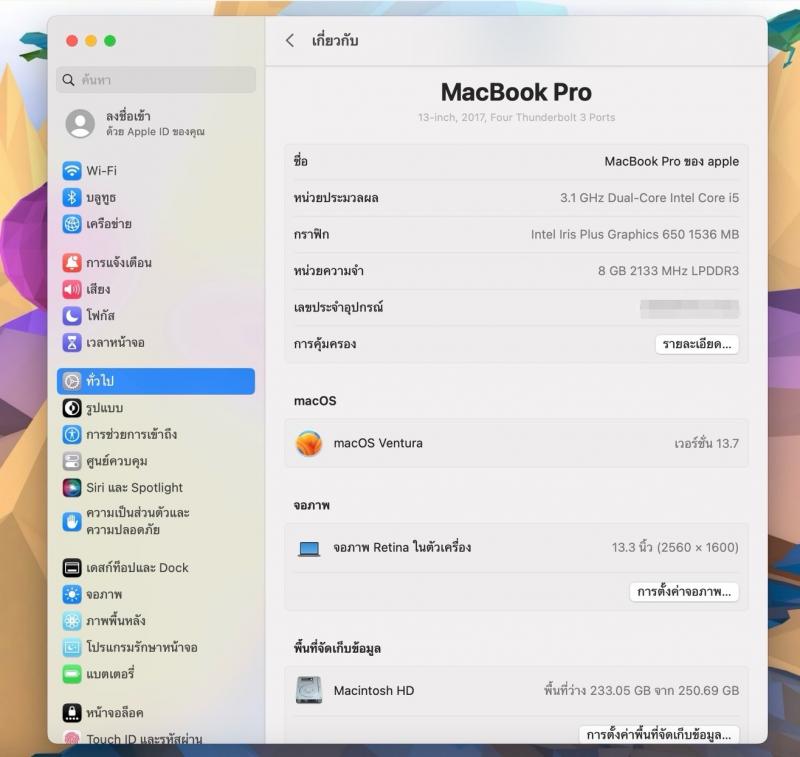Viewport: 800px width, 757px height.
Task: Click the Apple ID avatar icon
Action: (x=80, y=123)
